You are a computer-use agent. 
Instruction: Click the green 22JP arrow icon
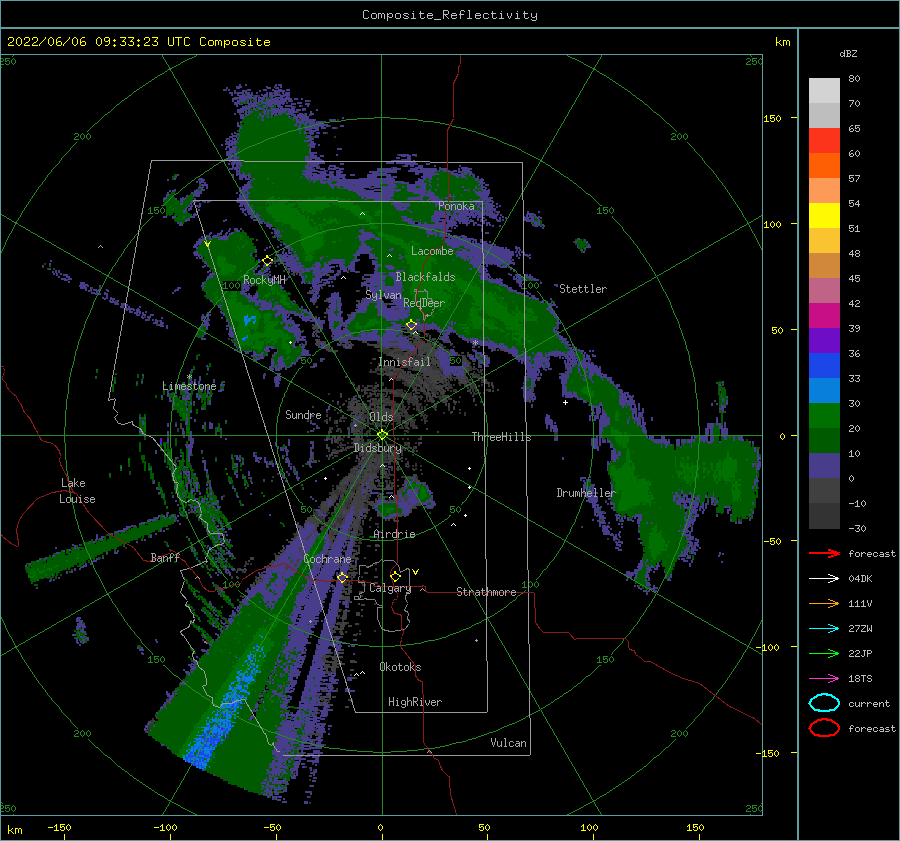click(824, 653)
